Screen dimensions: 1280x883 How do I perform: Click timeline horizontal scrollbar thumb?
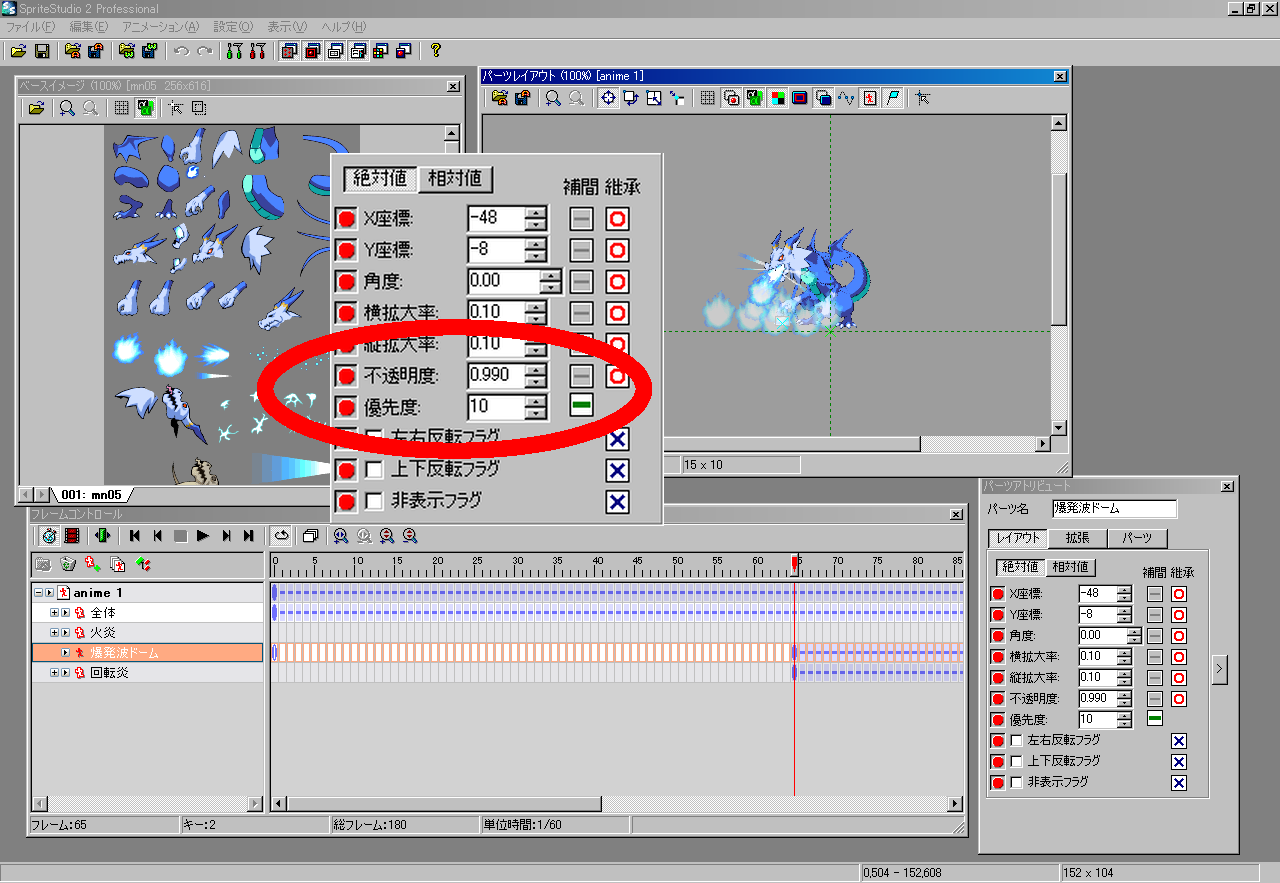[x=445, y=804]
